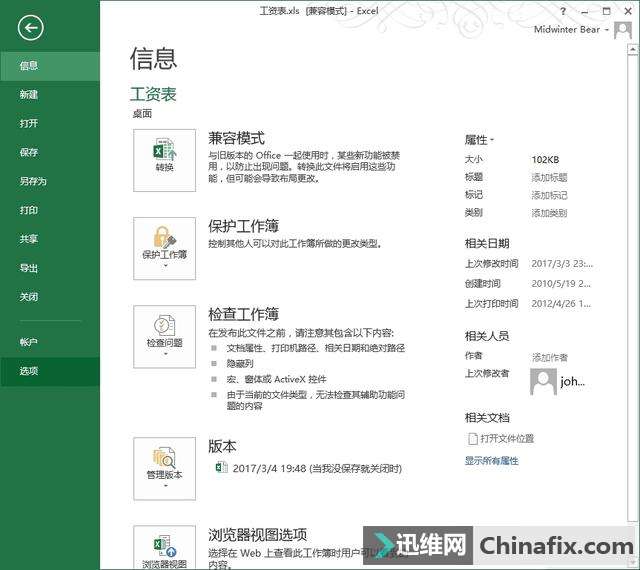Click the 添加类别 field
Image resolution: width=640 pixels, height=570 pixels.
pos(549,213)
